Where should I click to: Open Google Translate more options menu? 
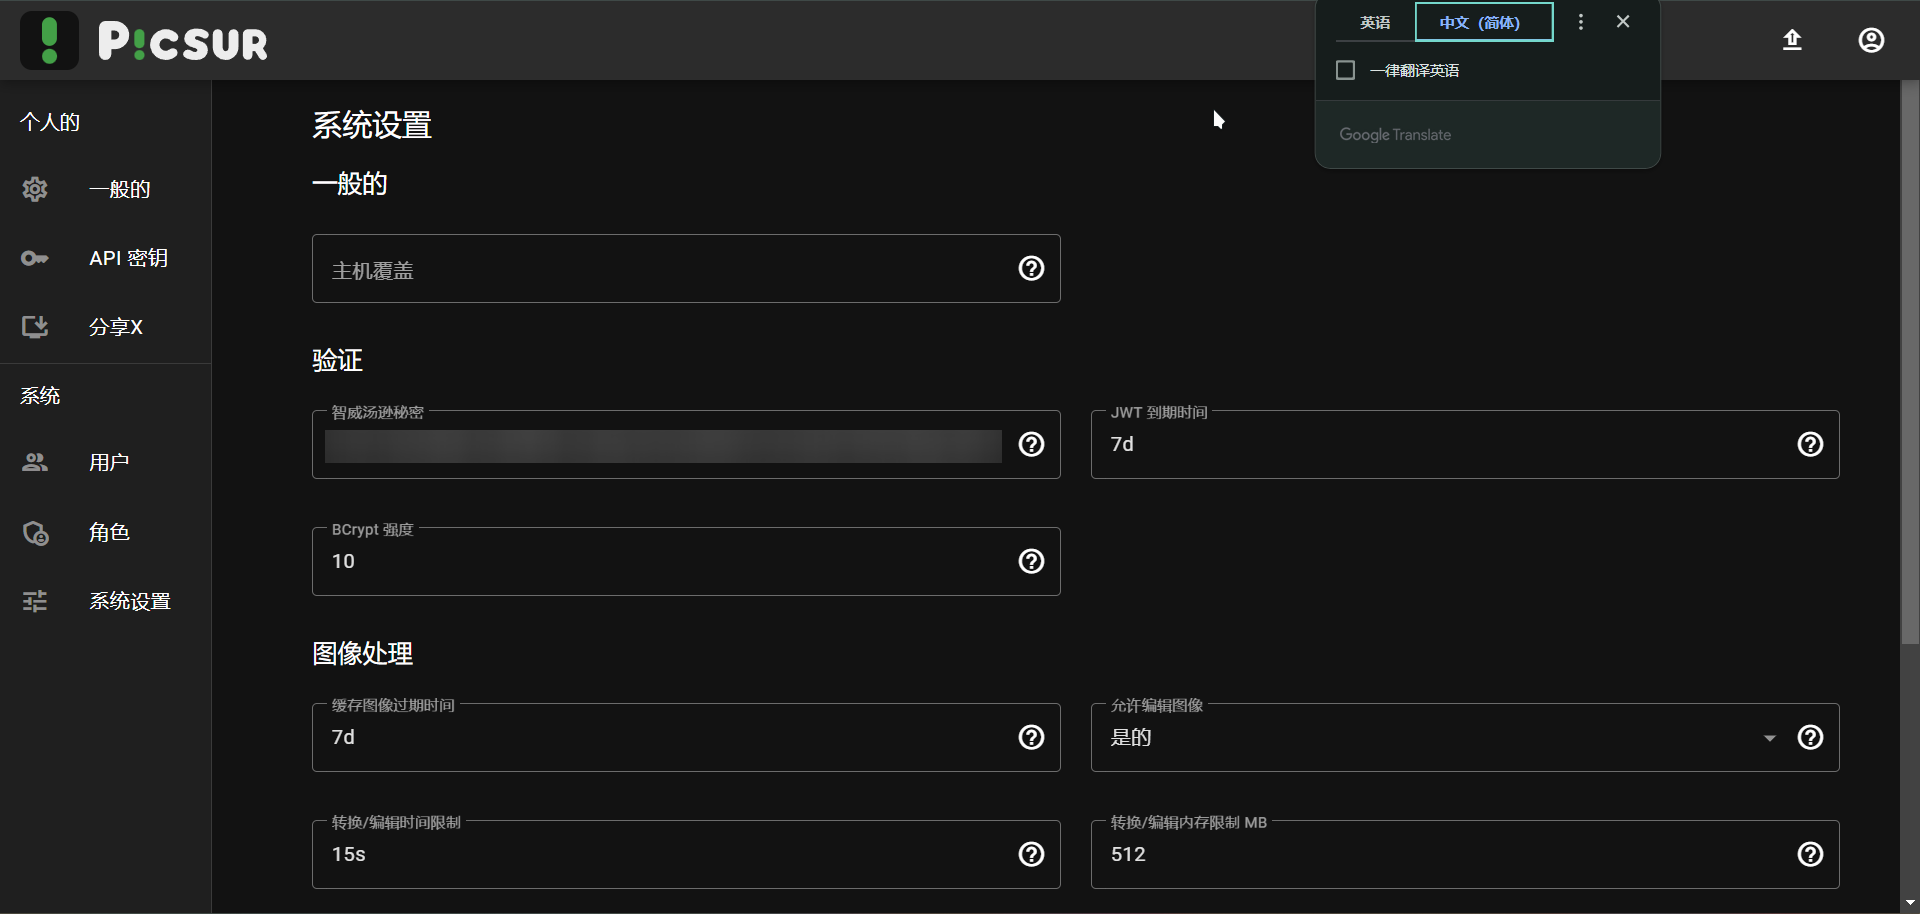(1581, 22)
